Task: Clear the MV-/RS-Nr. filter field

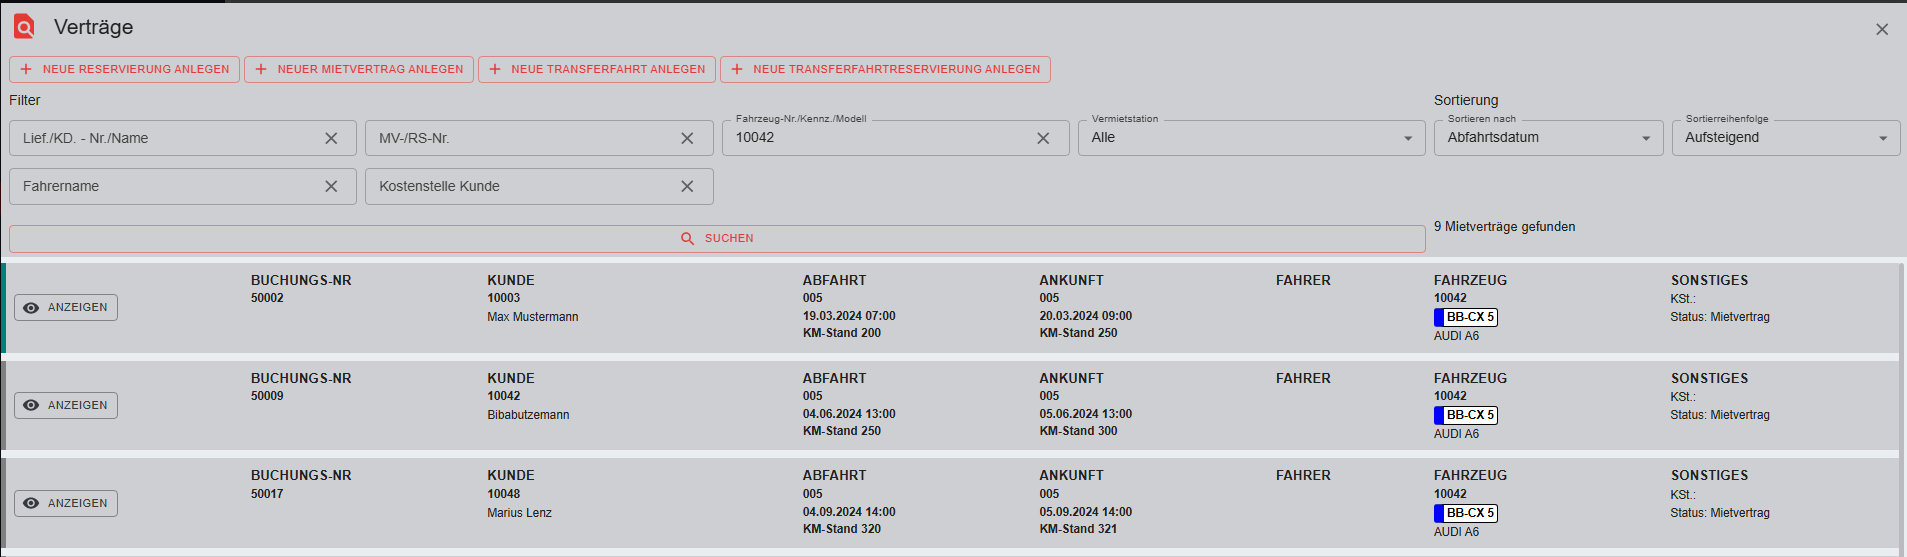Action: [687, 139]
